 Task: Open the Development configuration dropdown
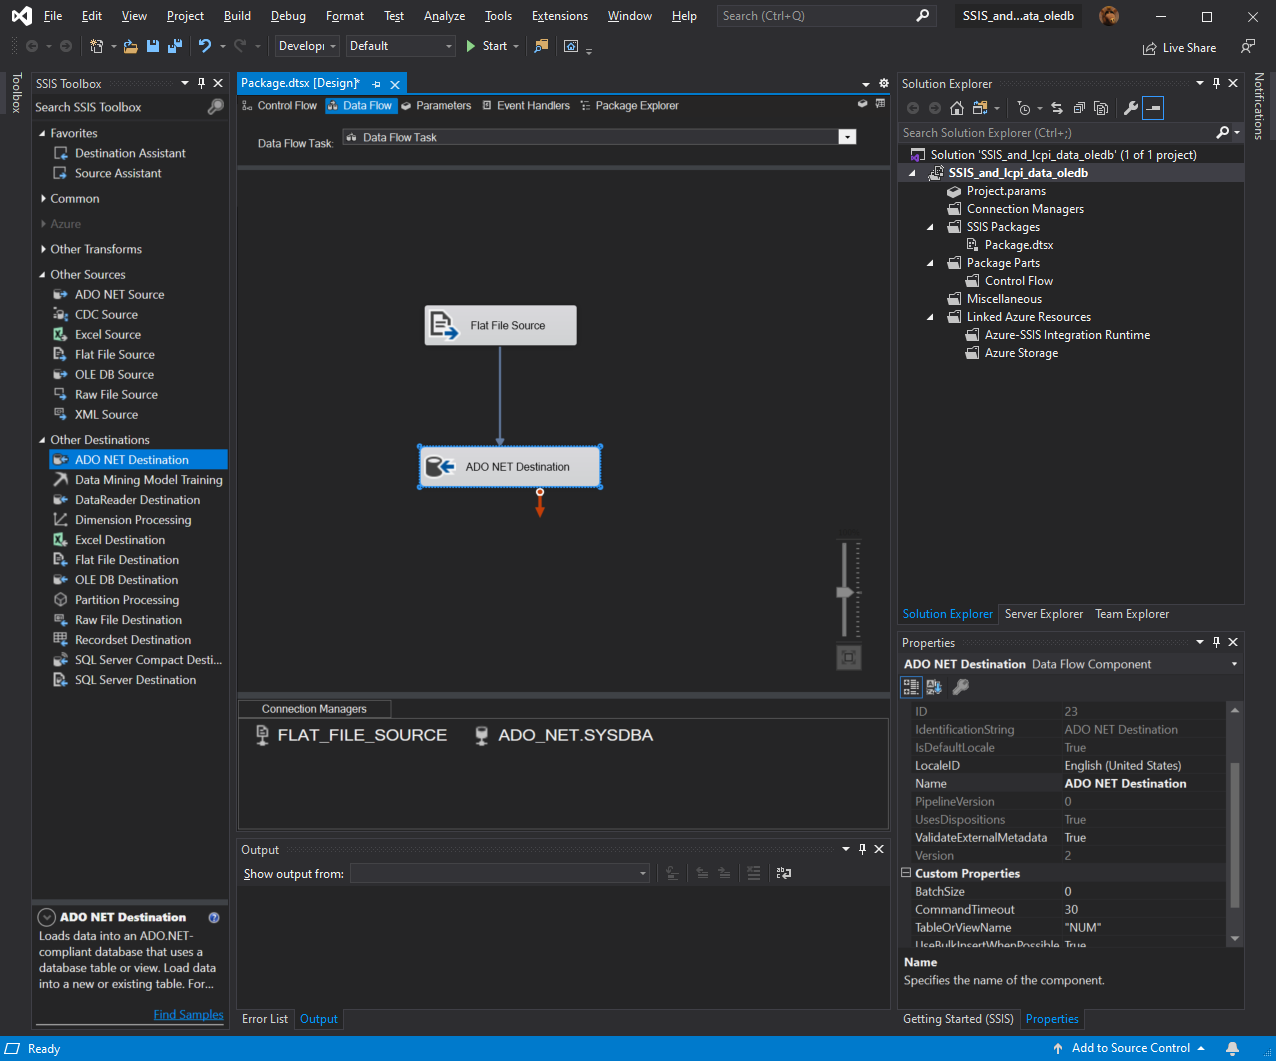[x=308, y=46]
